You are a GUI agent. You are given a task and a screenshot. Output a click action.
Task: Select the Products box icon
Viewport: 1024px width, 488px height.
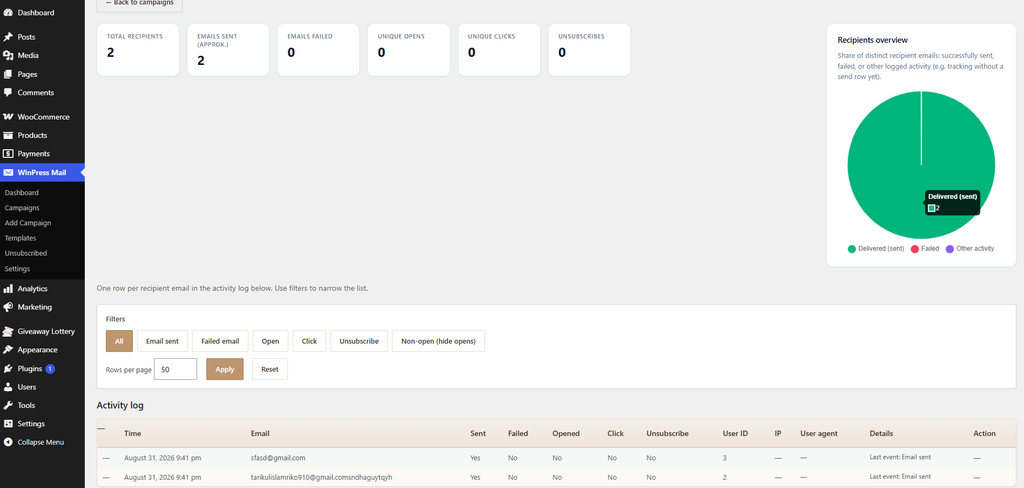coord(8,135)
